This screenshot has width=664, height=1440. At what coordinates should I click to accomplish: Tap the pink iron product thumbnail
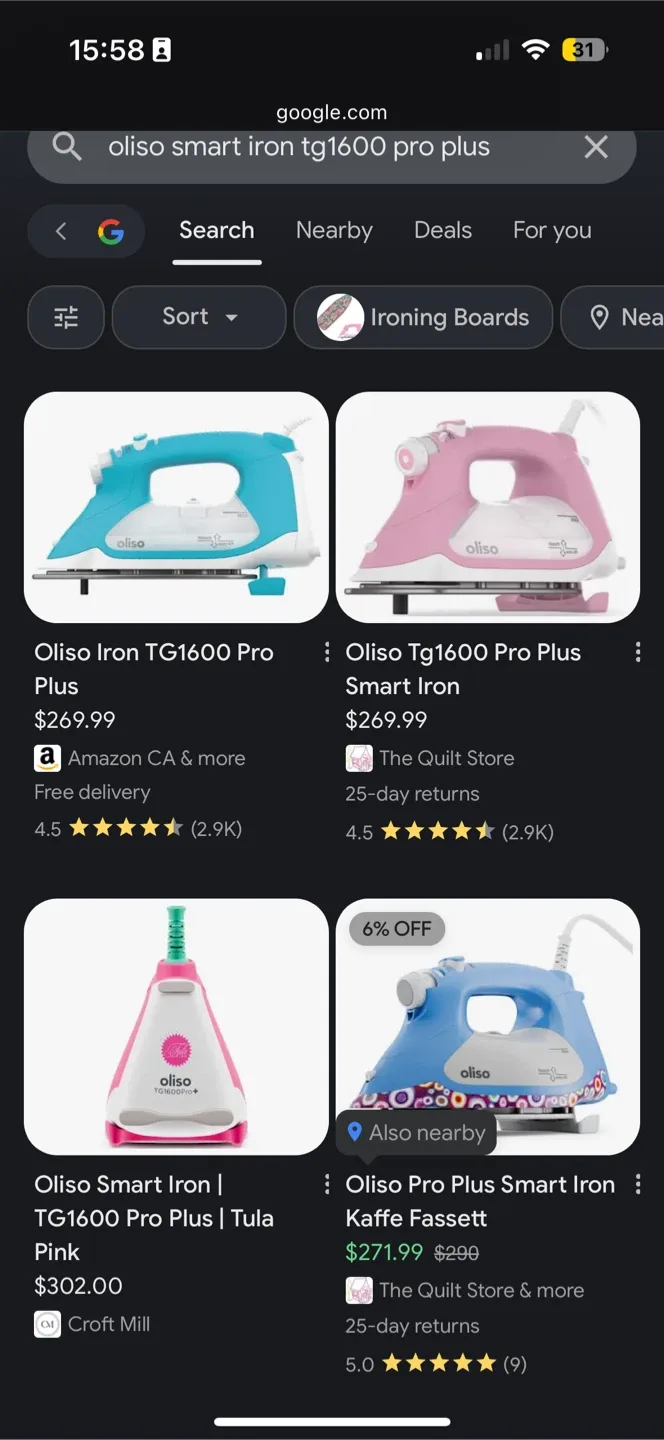coord(487,507)
